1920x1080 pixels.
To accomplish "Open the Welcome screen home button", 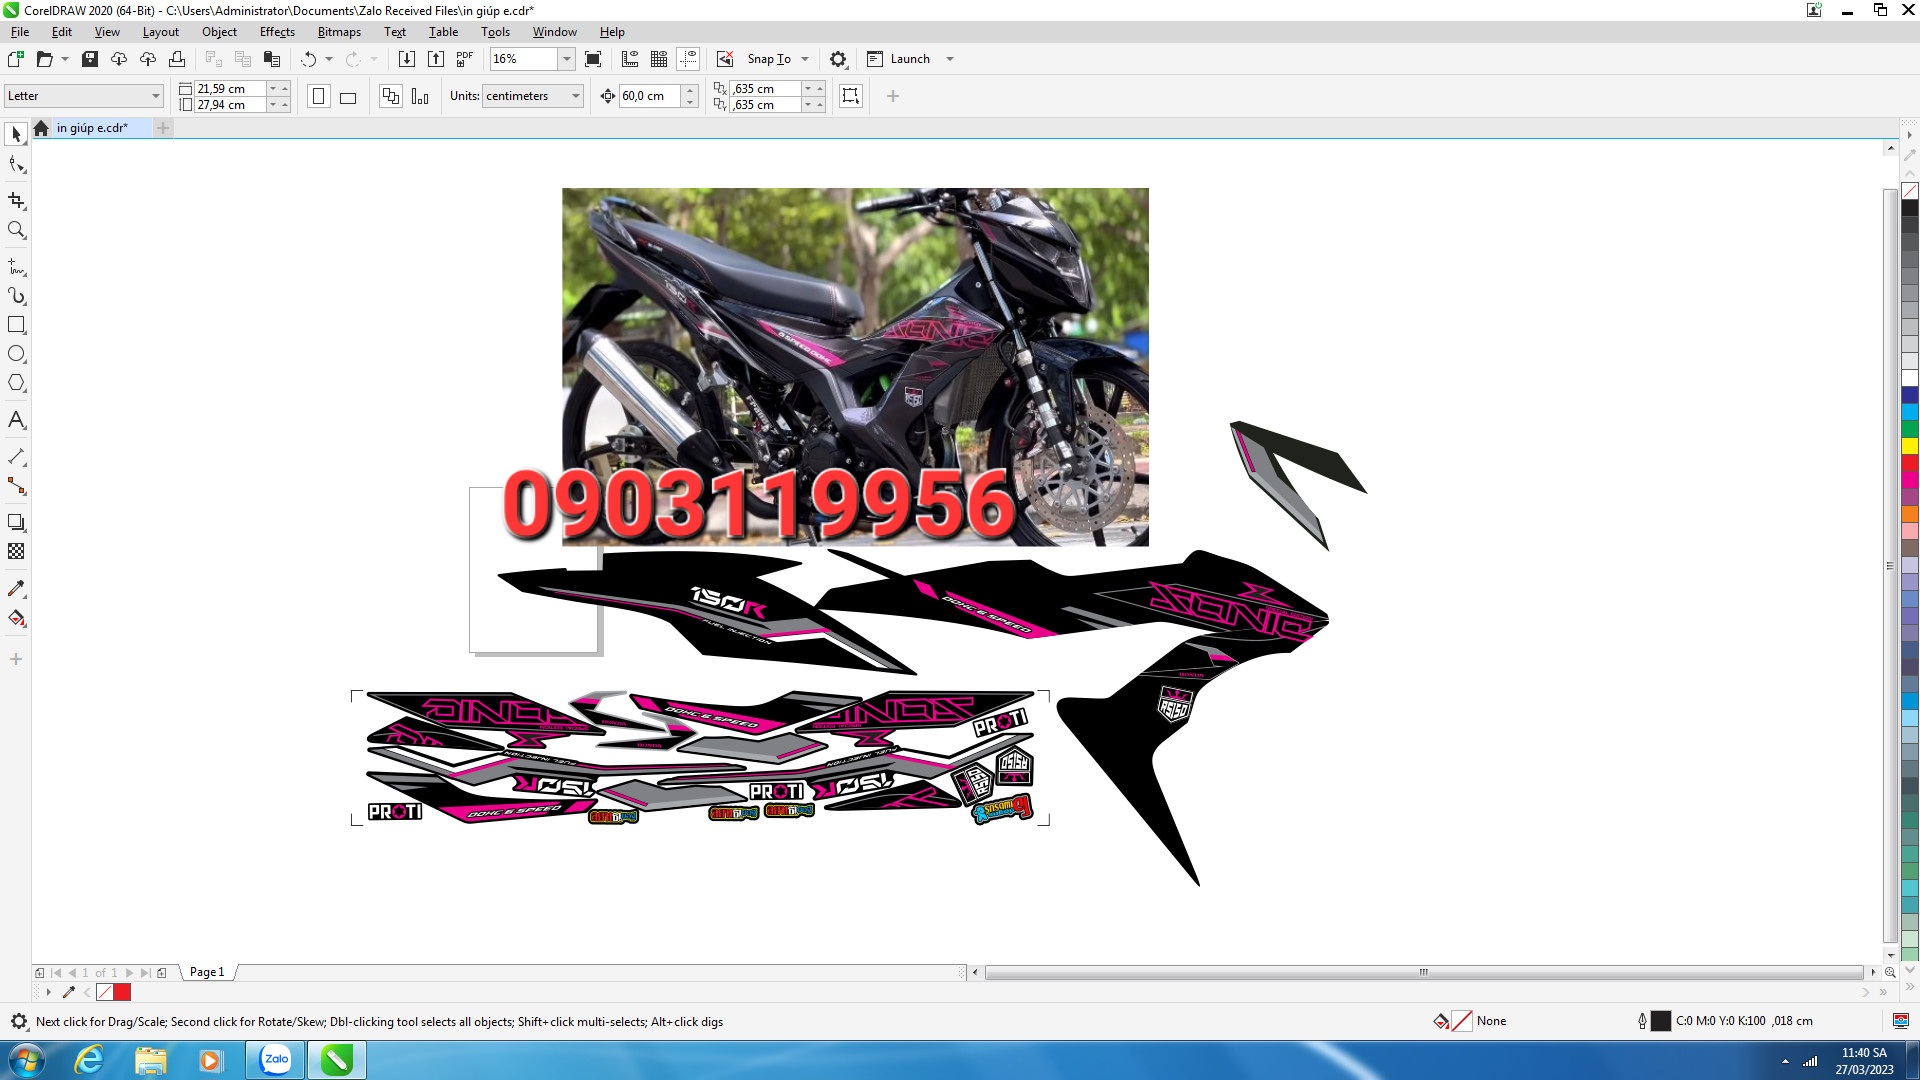I will pyautogui.click(x=41, y=128).
